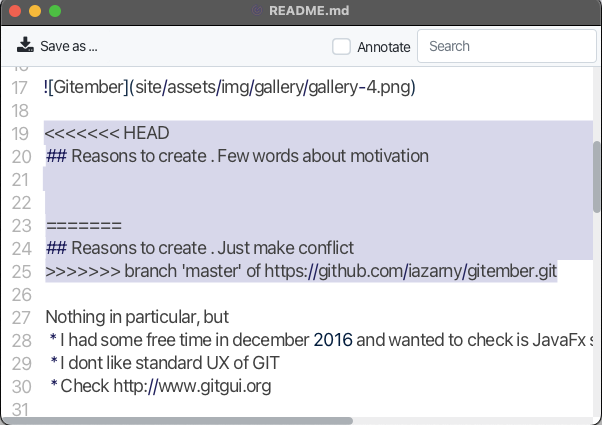The width and height of the screenshot is (602, 425).
Task: Click the green fullscreen window button
Action: (x=55, y=11)
